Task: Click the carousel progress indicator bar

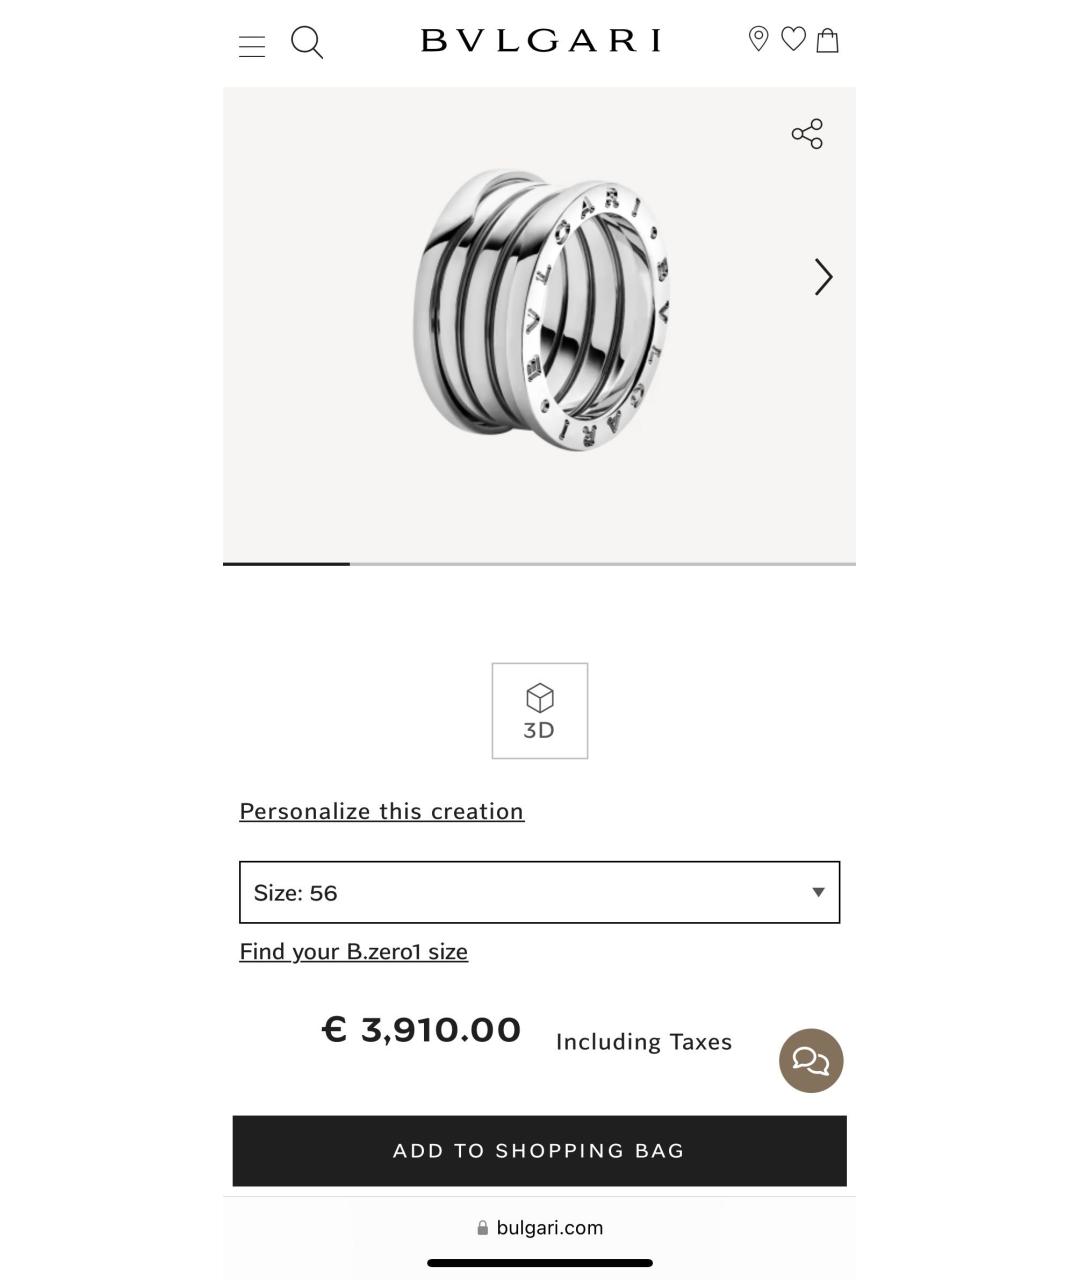Action: 285,564
